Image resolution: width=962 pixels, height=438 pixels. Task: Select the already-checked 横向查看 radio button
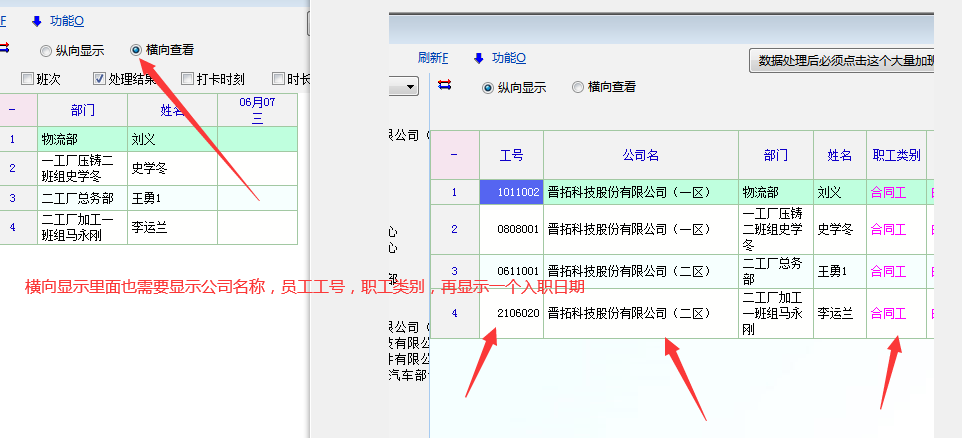coord(136,49)
